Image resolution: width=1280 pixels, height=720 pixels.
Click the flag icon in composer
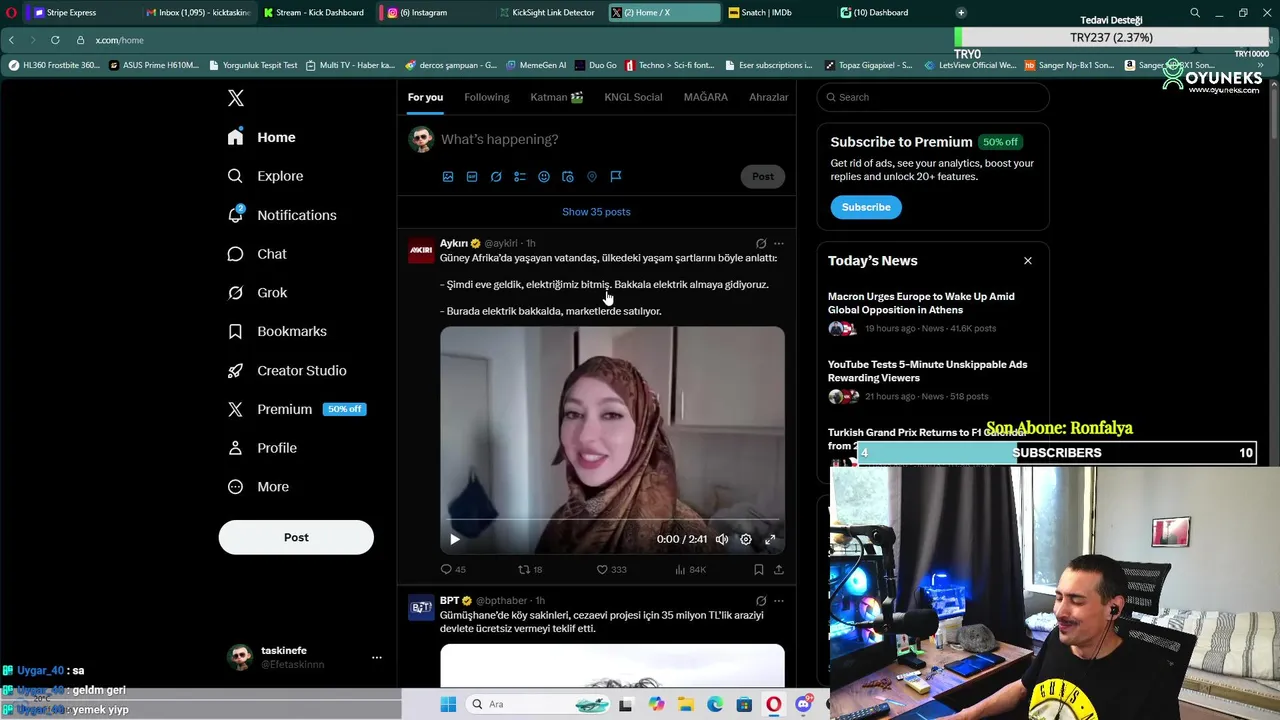(616, 176)
